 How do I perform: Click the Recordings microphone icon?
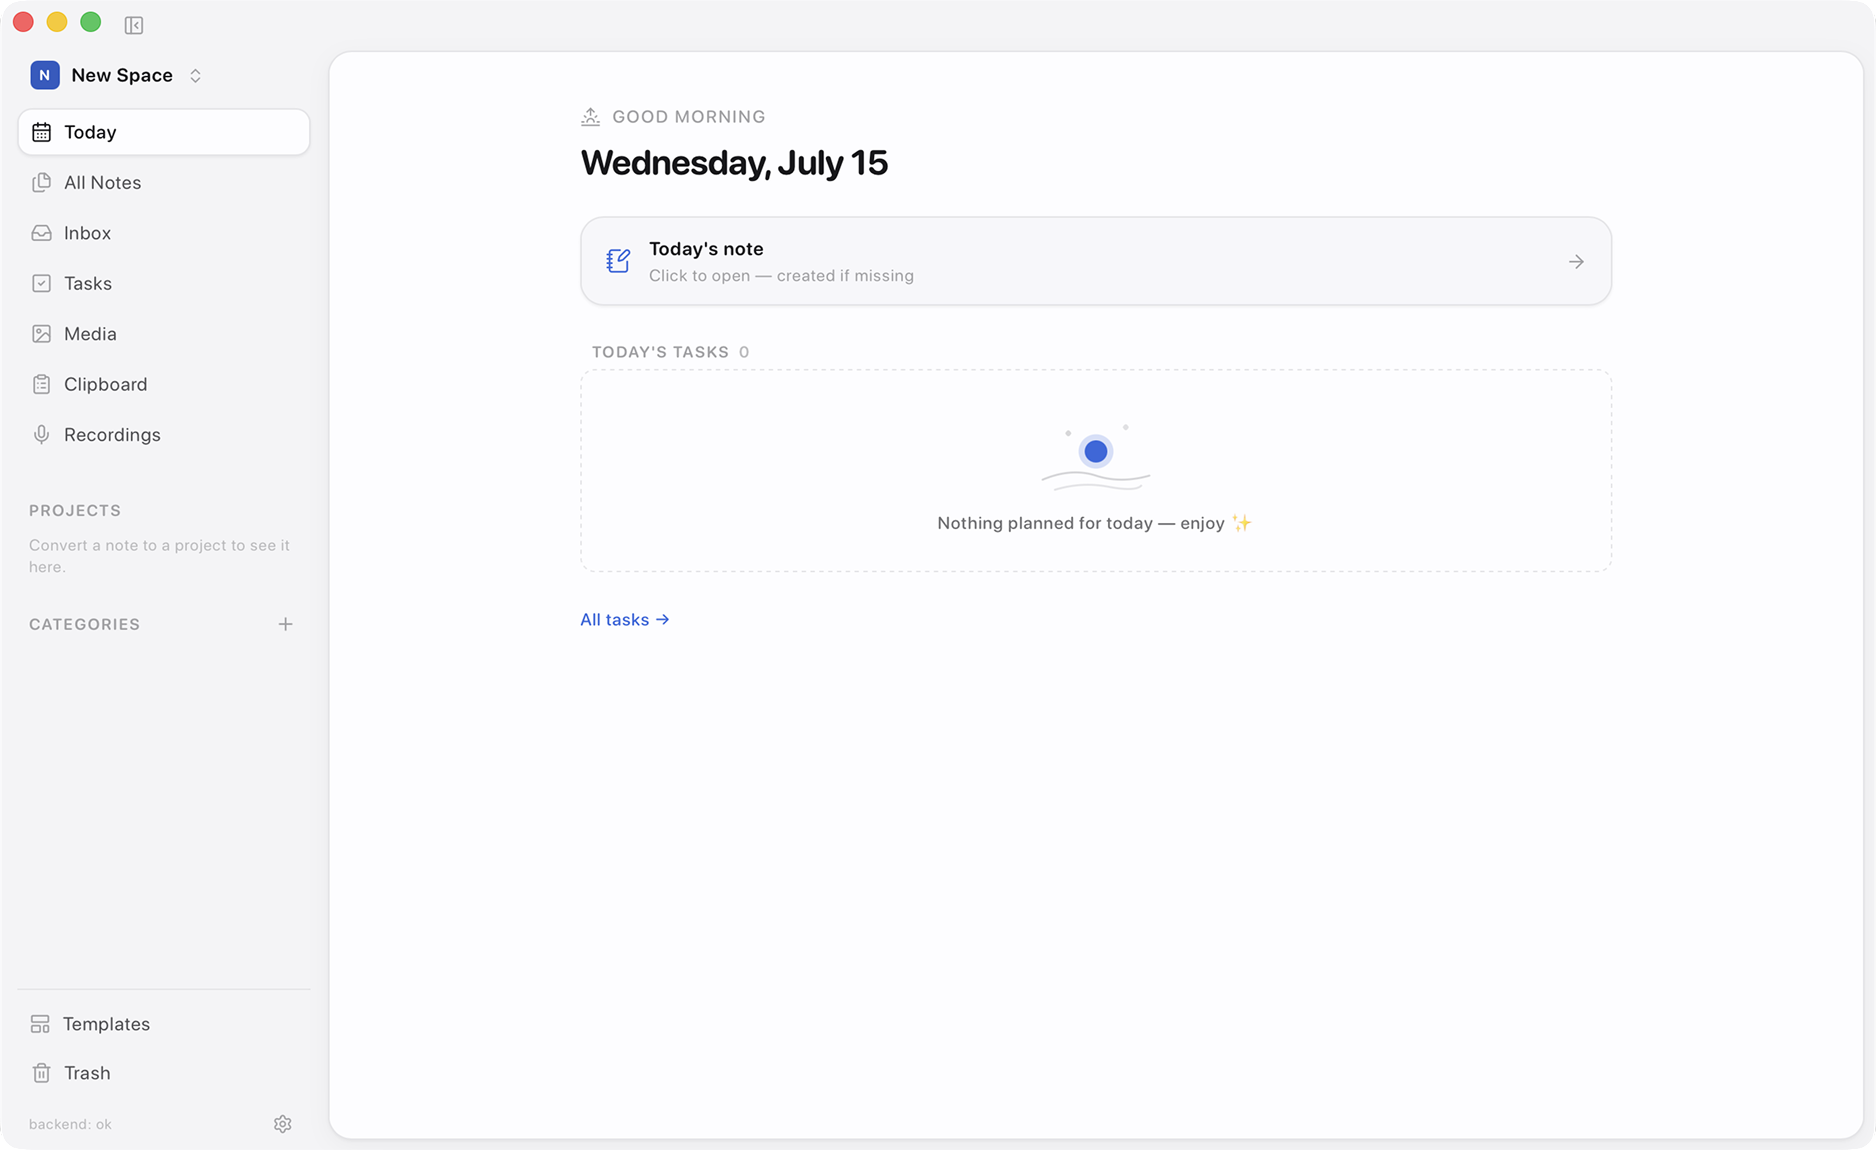(x=41, y=435)
